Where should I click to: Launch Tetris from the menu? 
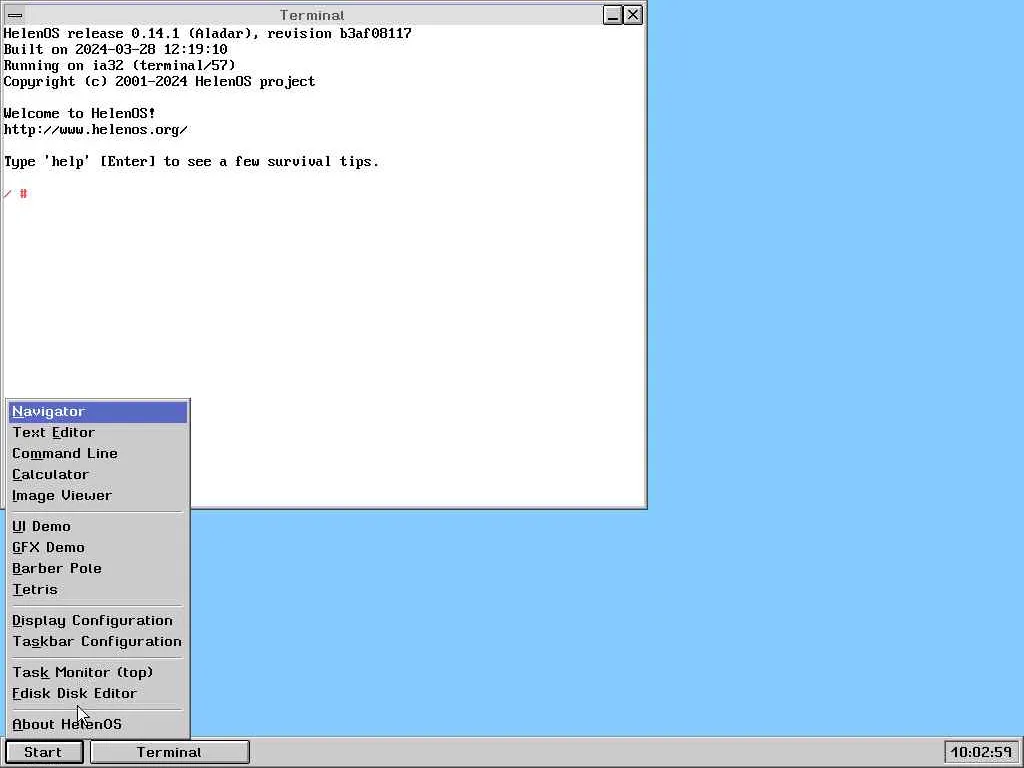98,589
